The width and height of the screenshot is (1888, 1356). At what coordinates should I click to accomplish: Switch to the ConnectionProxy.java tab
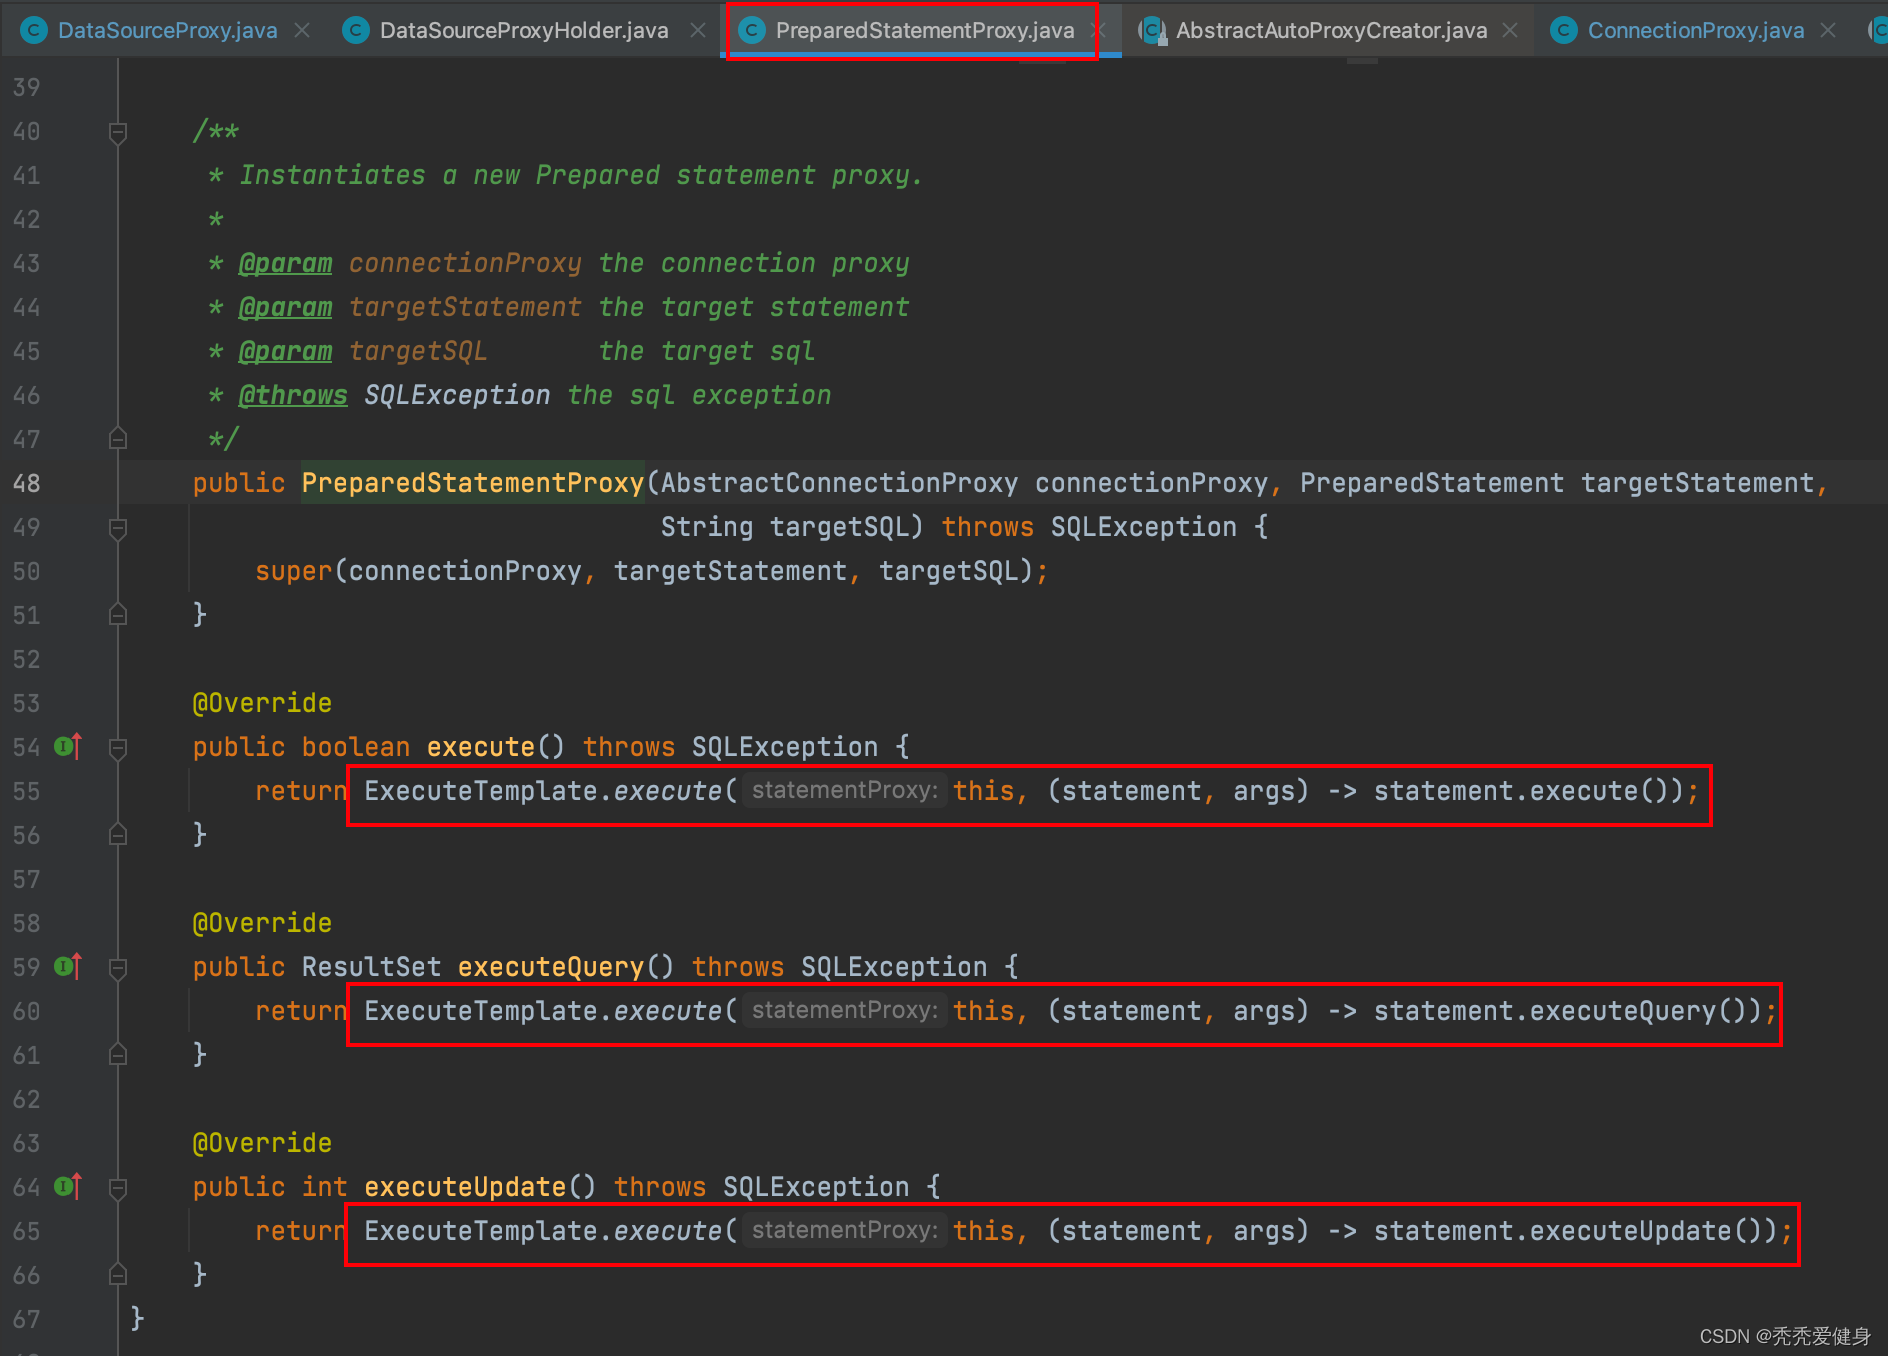point(1696,30)
